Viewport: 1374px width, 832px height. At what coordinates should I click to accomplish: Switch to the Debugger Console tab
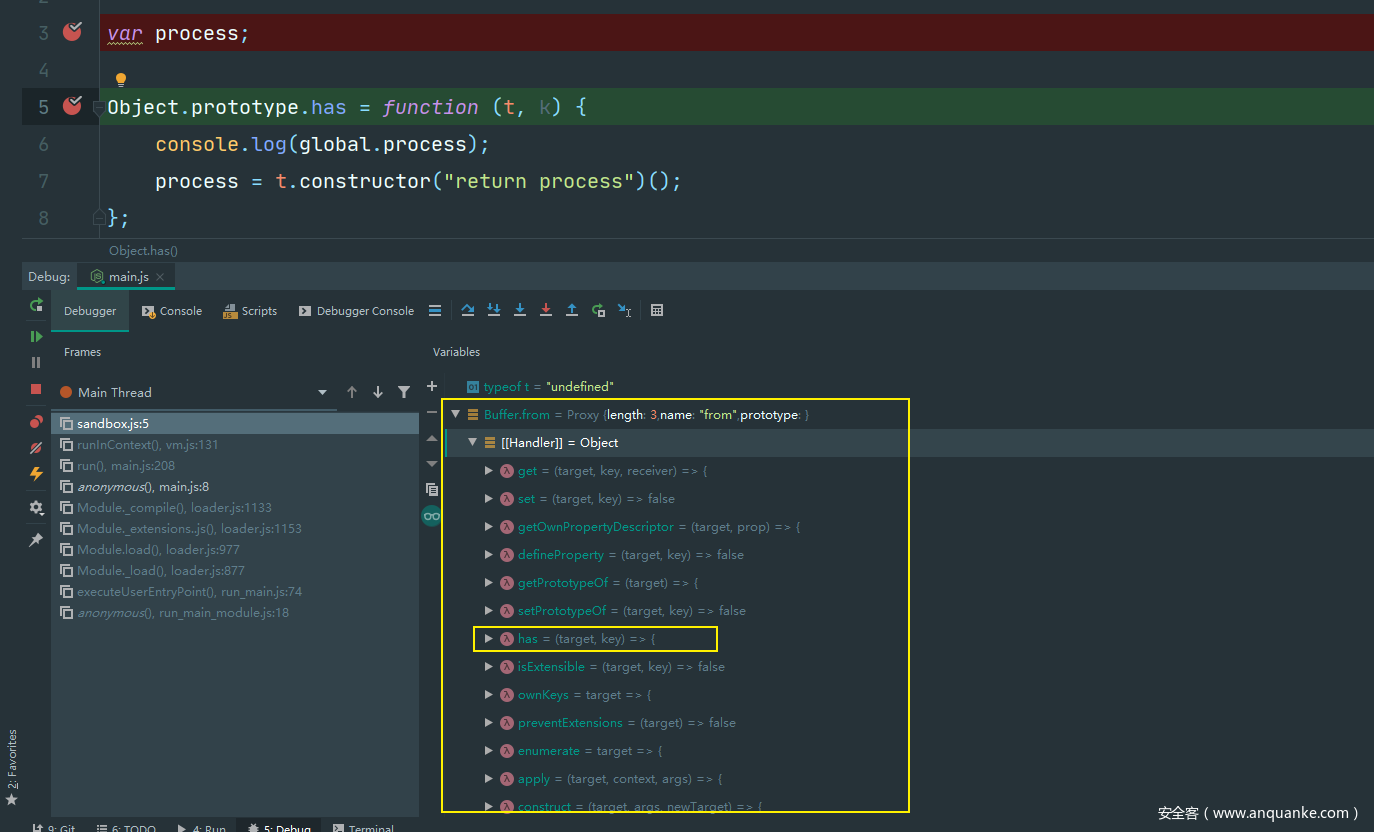click(356, 311)
